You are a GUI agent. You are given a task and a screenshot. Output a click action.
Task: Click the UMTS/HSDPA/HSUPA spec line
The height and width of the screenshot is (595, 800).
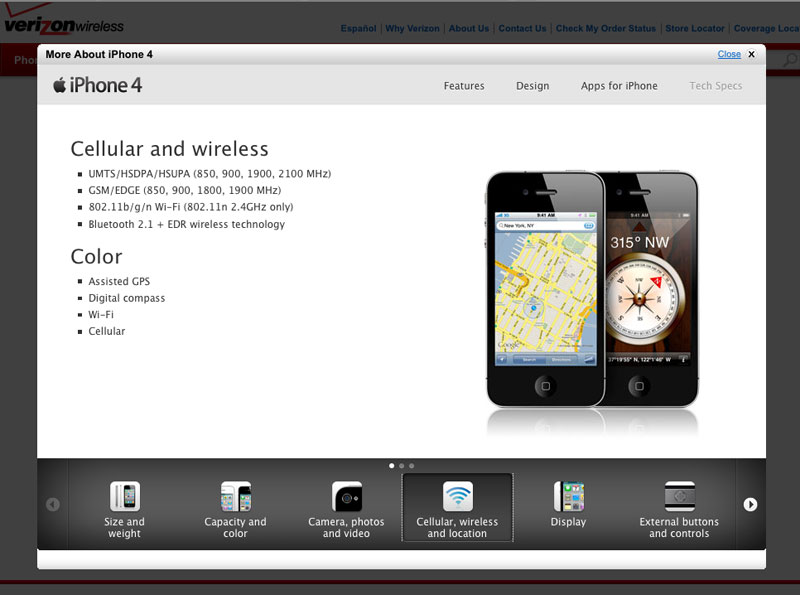(210, 173)
